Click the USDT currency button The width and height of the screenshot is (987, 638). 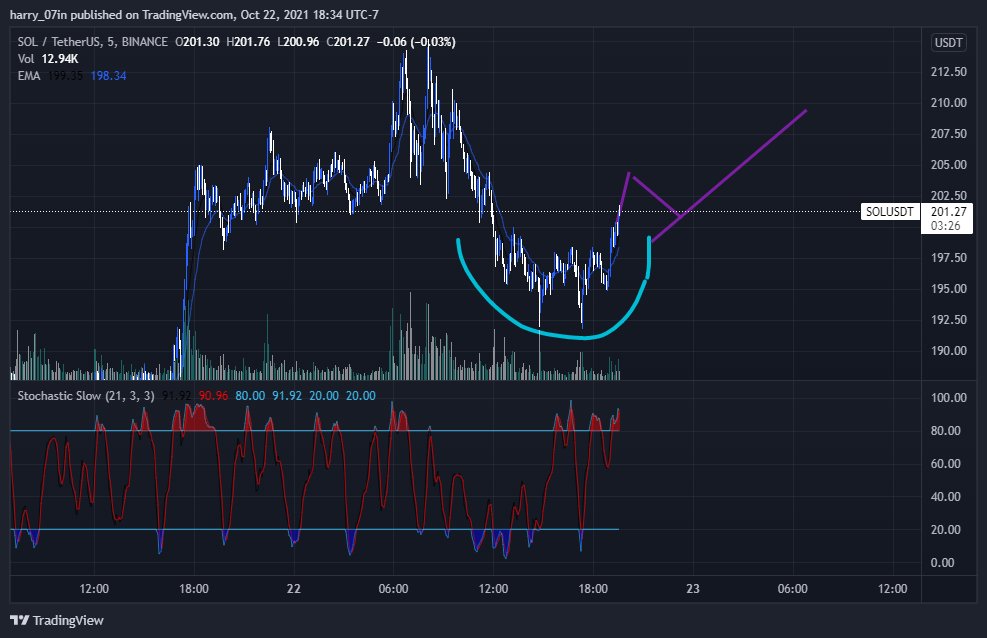pyautogui.click(x=949, y=43)
